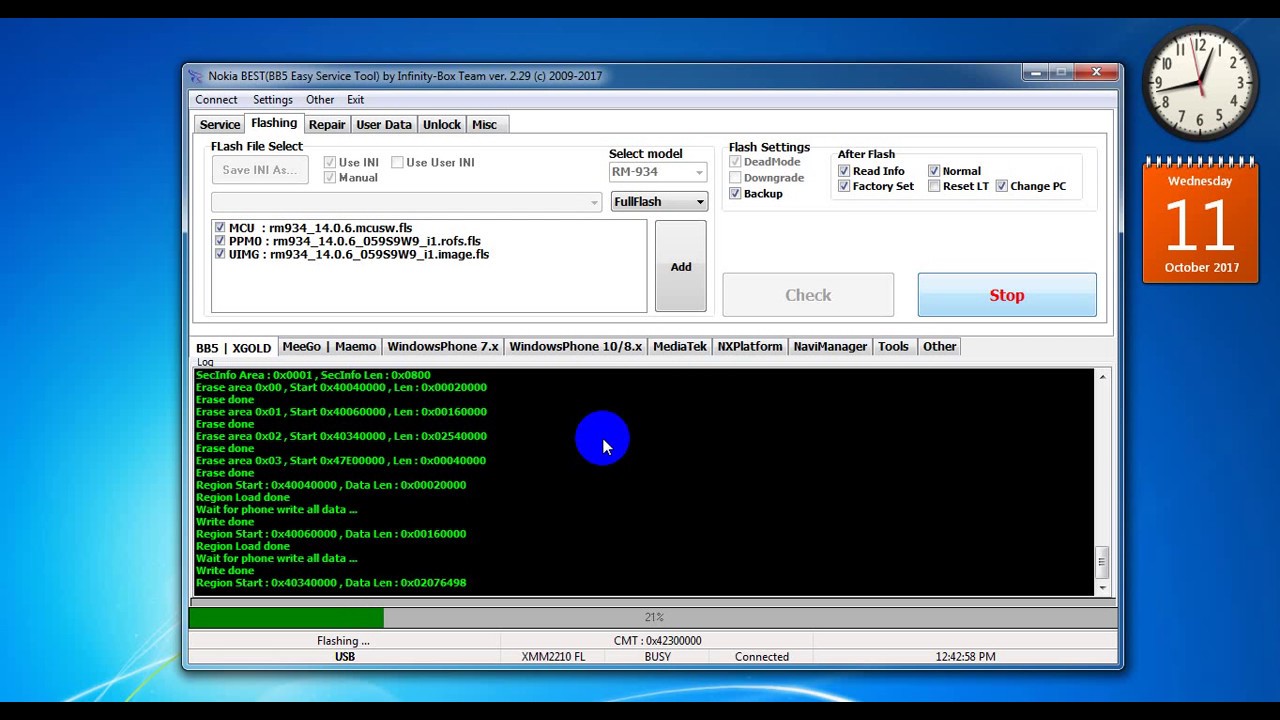Open the NaviManager tab
The image size is (1280, 720).
coord(830,346)
